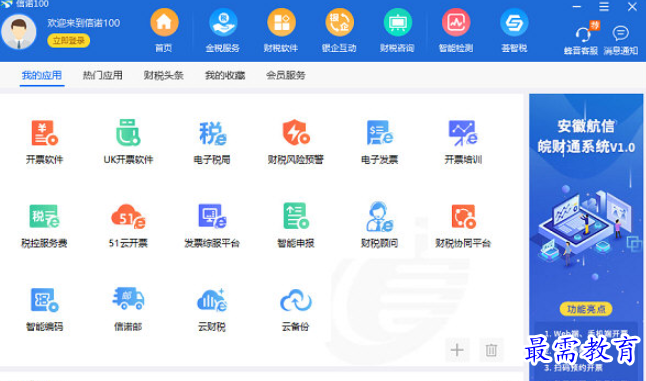
Task: Open the 信诺邮 truck app
Action: pos(128,309)
